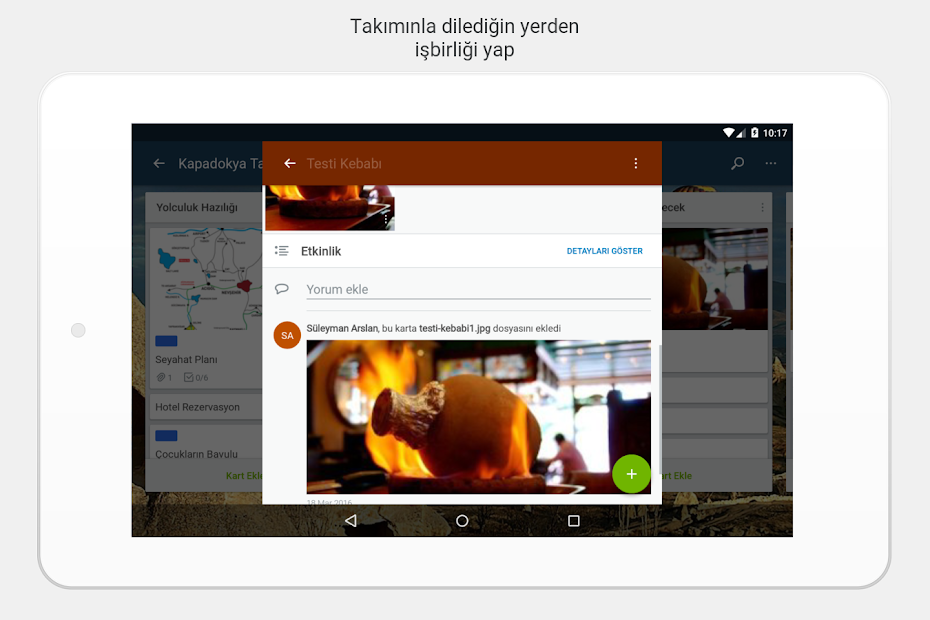Open Testi Kebabı card overflow menu
930x620 pixels.
[636, 163]
